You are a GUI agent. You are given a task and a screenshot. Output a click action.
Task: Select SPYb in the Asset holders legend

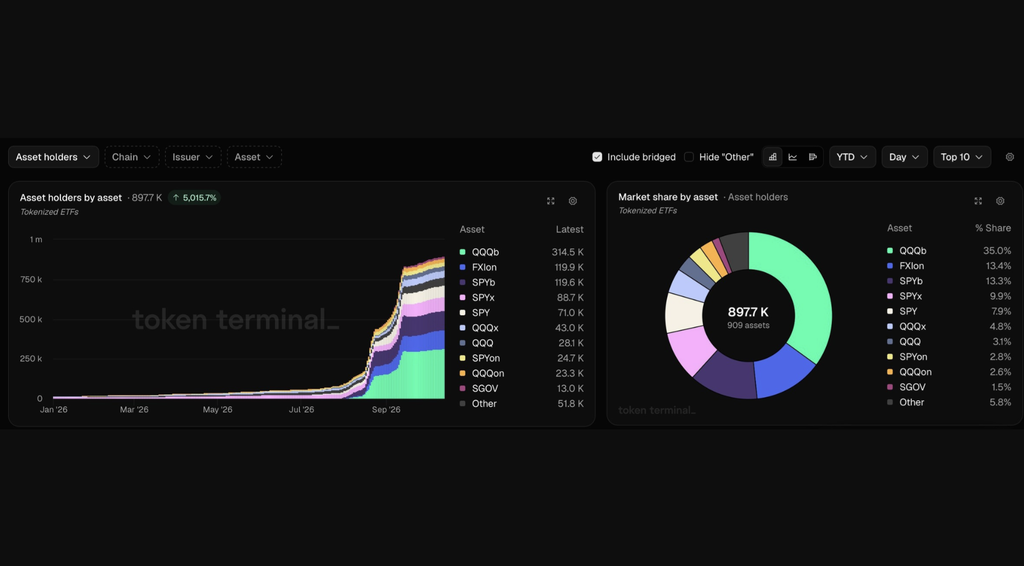pos(483,283)
